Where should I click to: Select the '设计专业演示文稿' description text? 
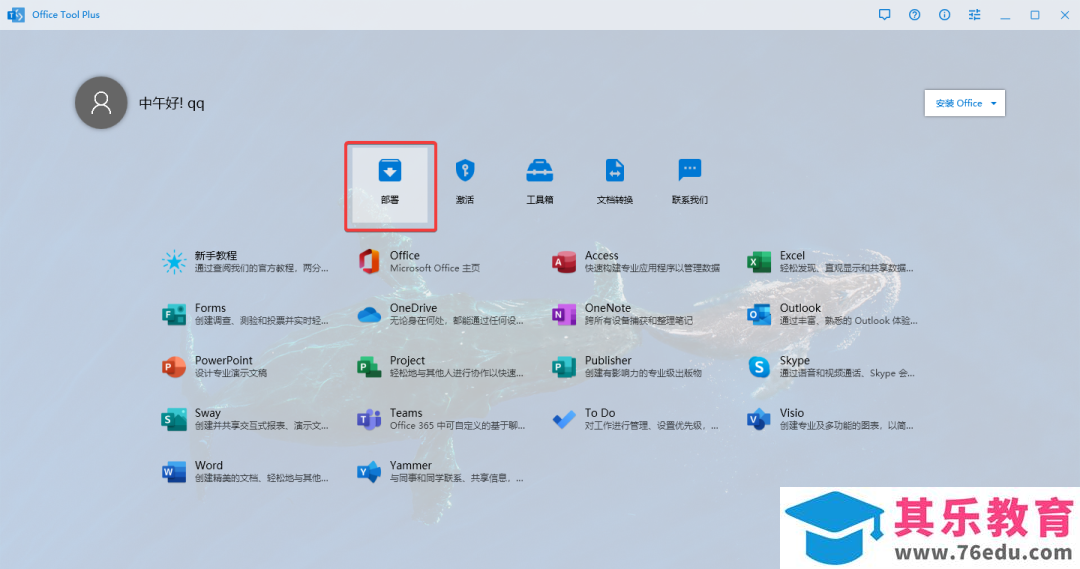coord(231,373)
